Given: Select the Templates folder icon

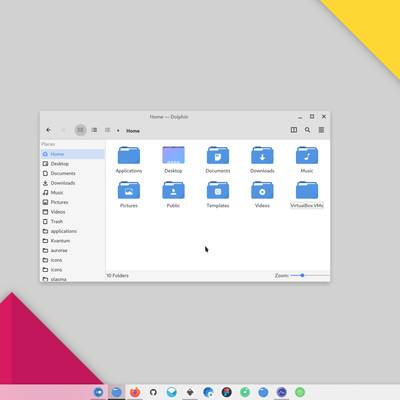Looking at the screenshot, I should click(x=218, y=190).
